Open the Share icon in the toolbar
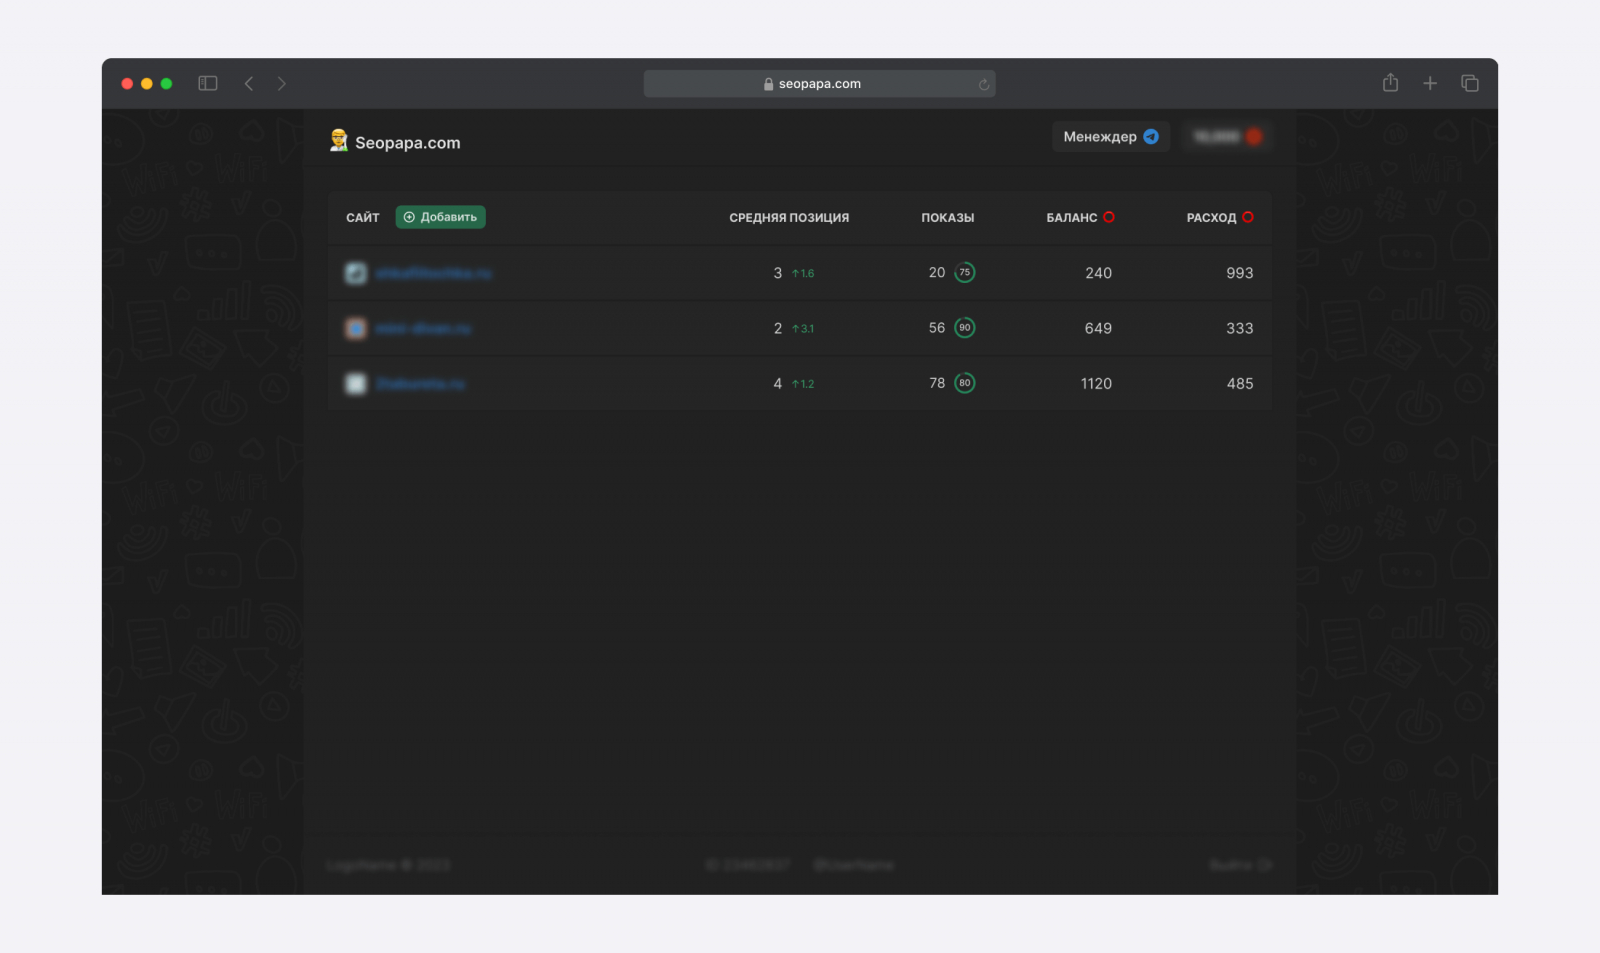1600x953 pixels. (1390, 83)
